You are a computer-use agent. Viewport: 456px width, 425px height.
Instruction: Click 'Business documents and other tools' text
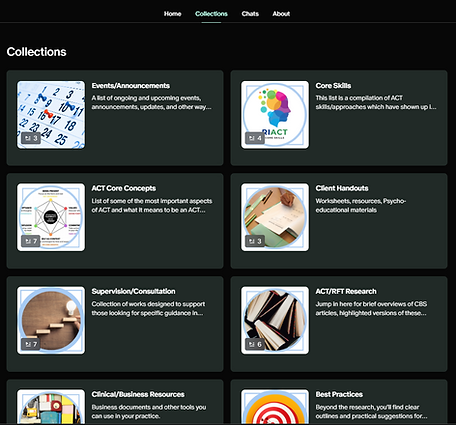[149, 411]
